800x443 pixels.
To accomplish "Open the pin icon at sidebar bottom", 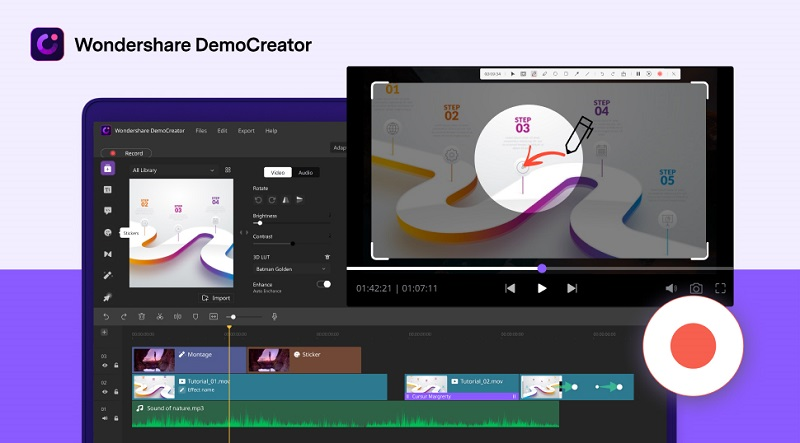I will [108, 297].
